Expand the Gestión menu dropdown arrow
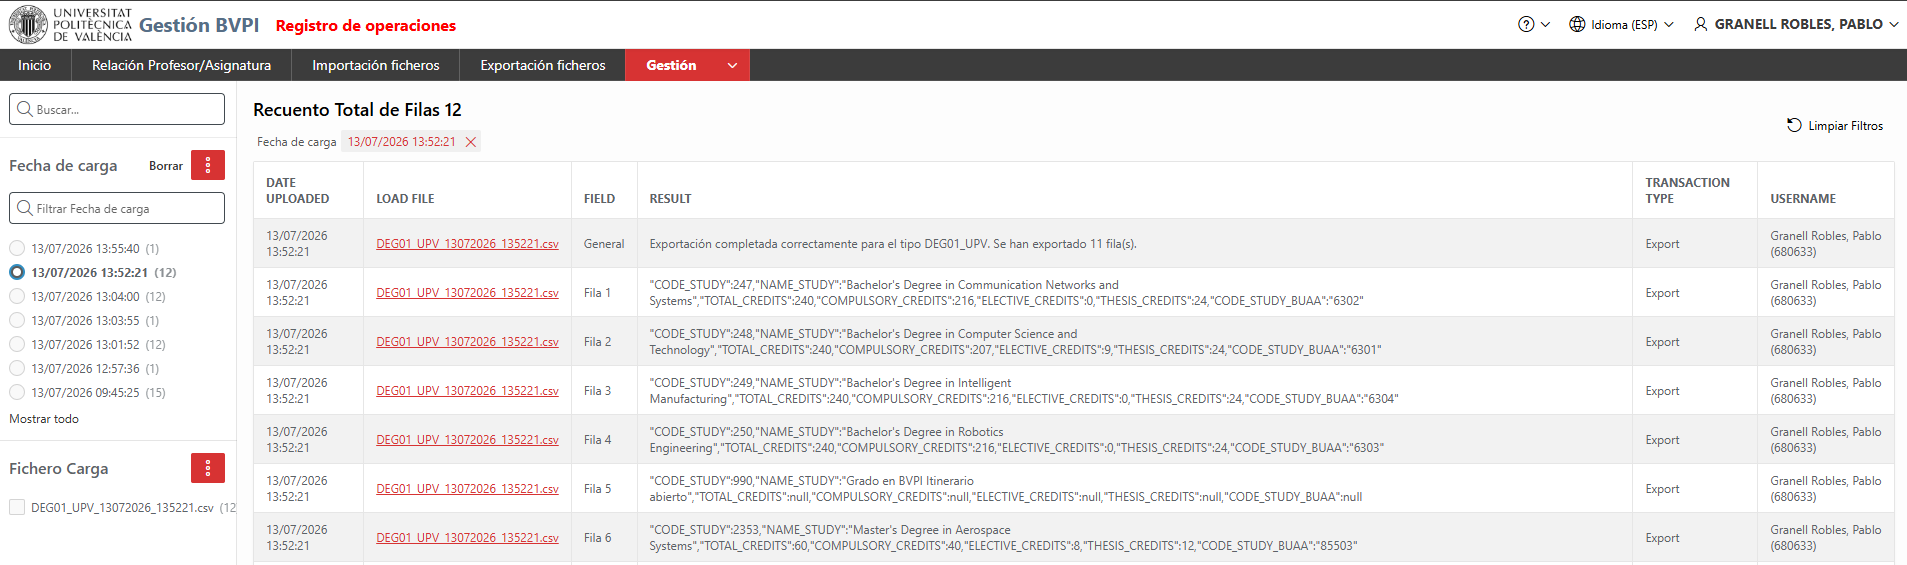Image resolution: width=1907 pixels, height=565 pixels. [x=732, y=65]
